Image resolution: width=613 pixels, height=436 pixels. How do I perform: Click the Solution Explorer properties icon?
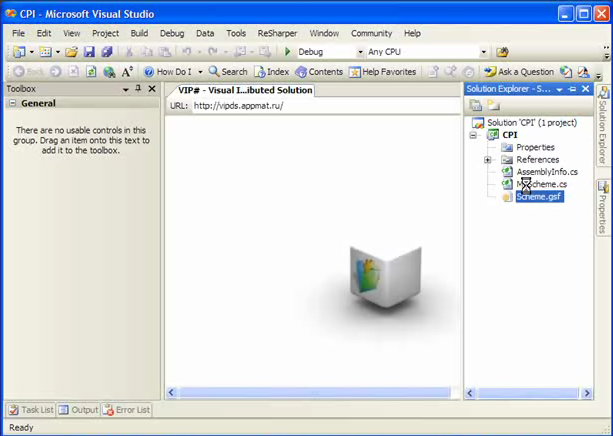[476, 105]
